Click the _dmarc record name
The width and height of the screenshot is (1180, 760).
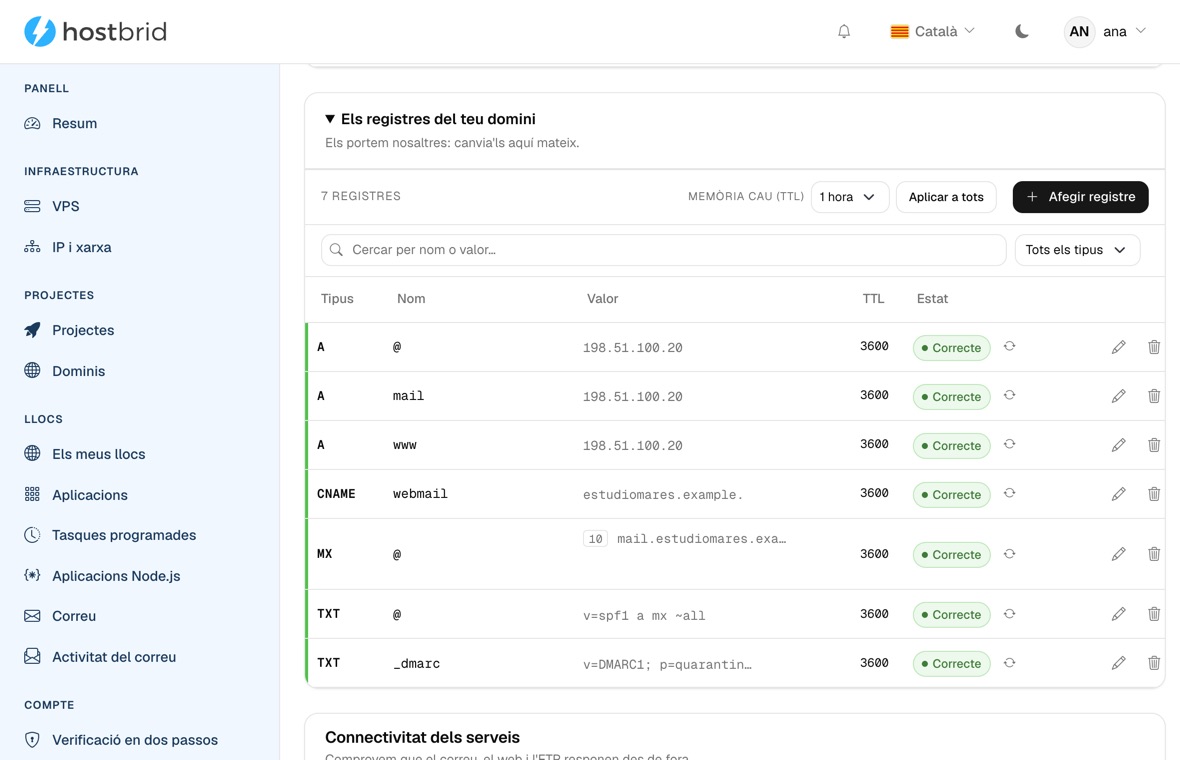(x=416, y=664)
